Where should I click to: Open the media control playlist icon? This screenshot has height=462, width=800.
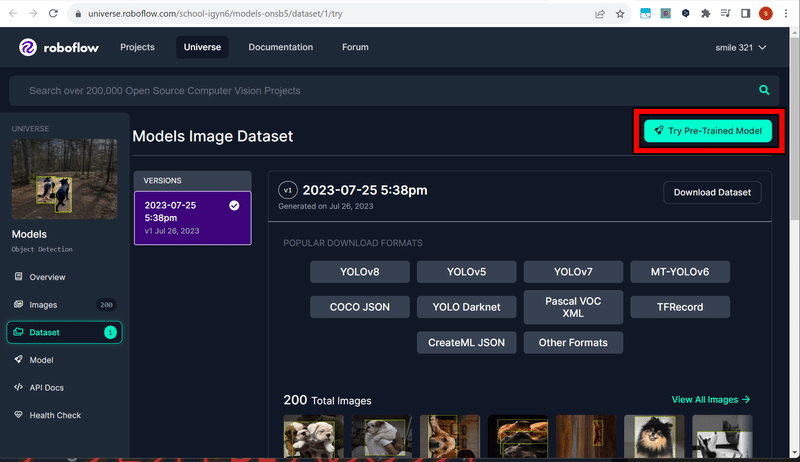726,14
